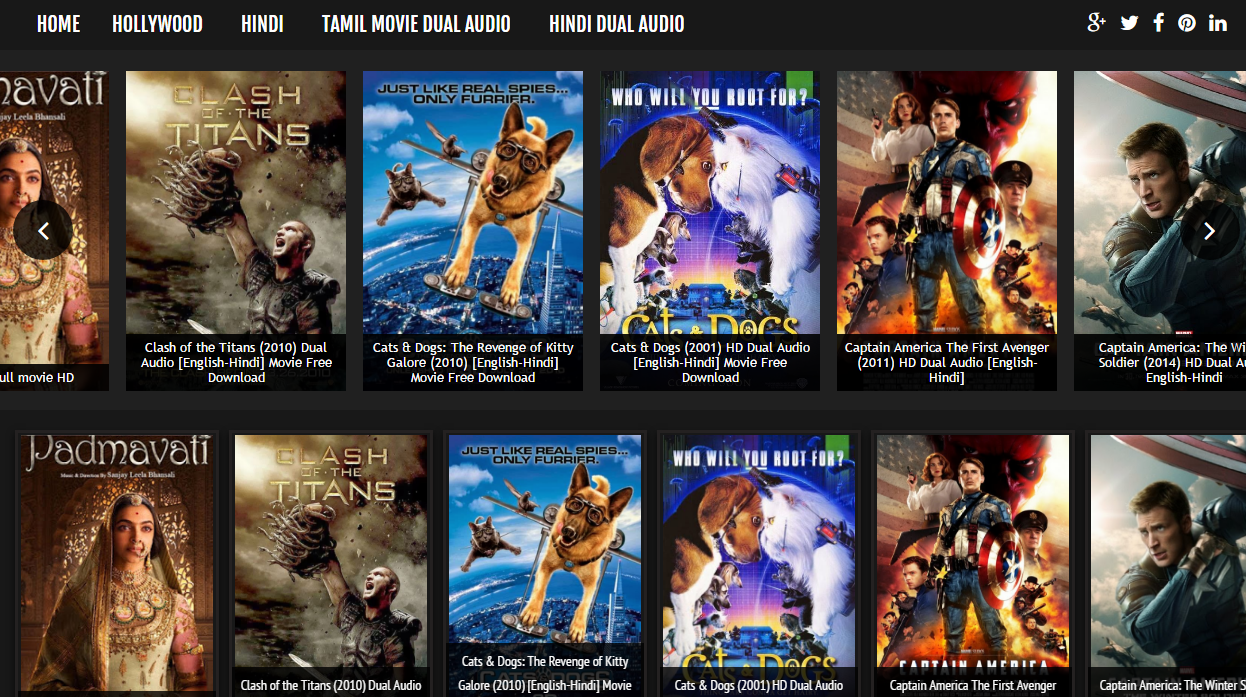Open the Twitter social icon

pos(1129,23)
